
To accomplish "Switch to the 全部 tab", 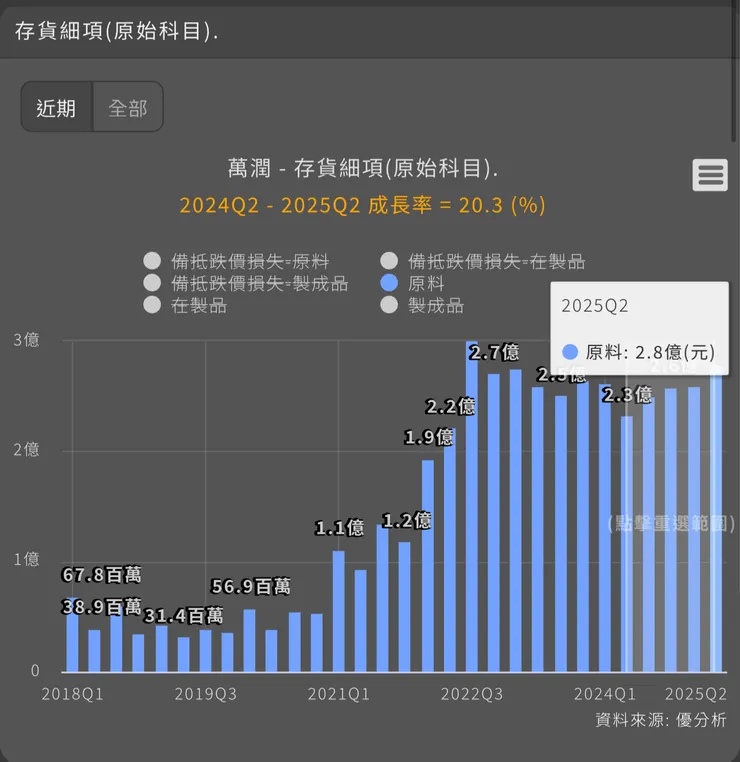I will (x=128, y=107).
